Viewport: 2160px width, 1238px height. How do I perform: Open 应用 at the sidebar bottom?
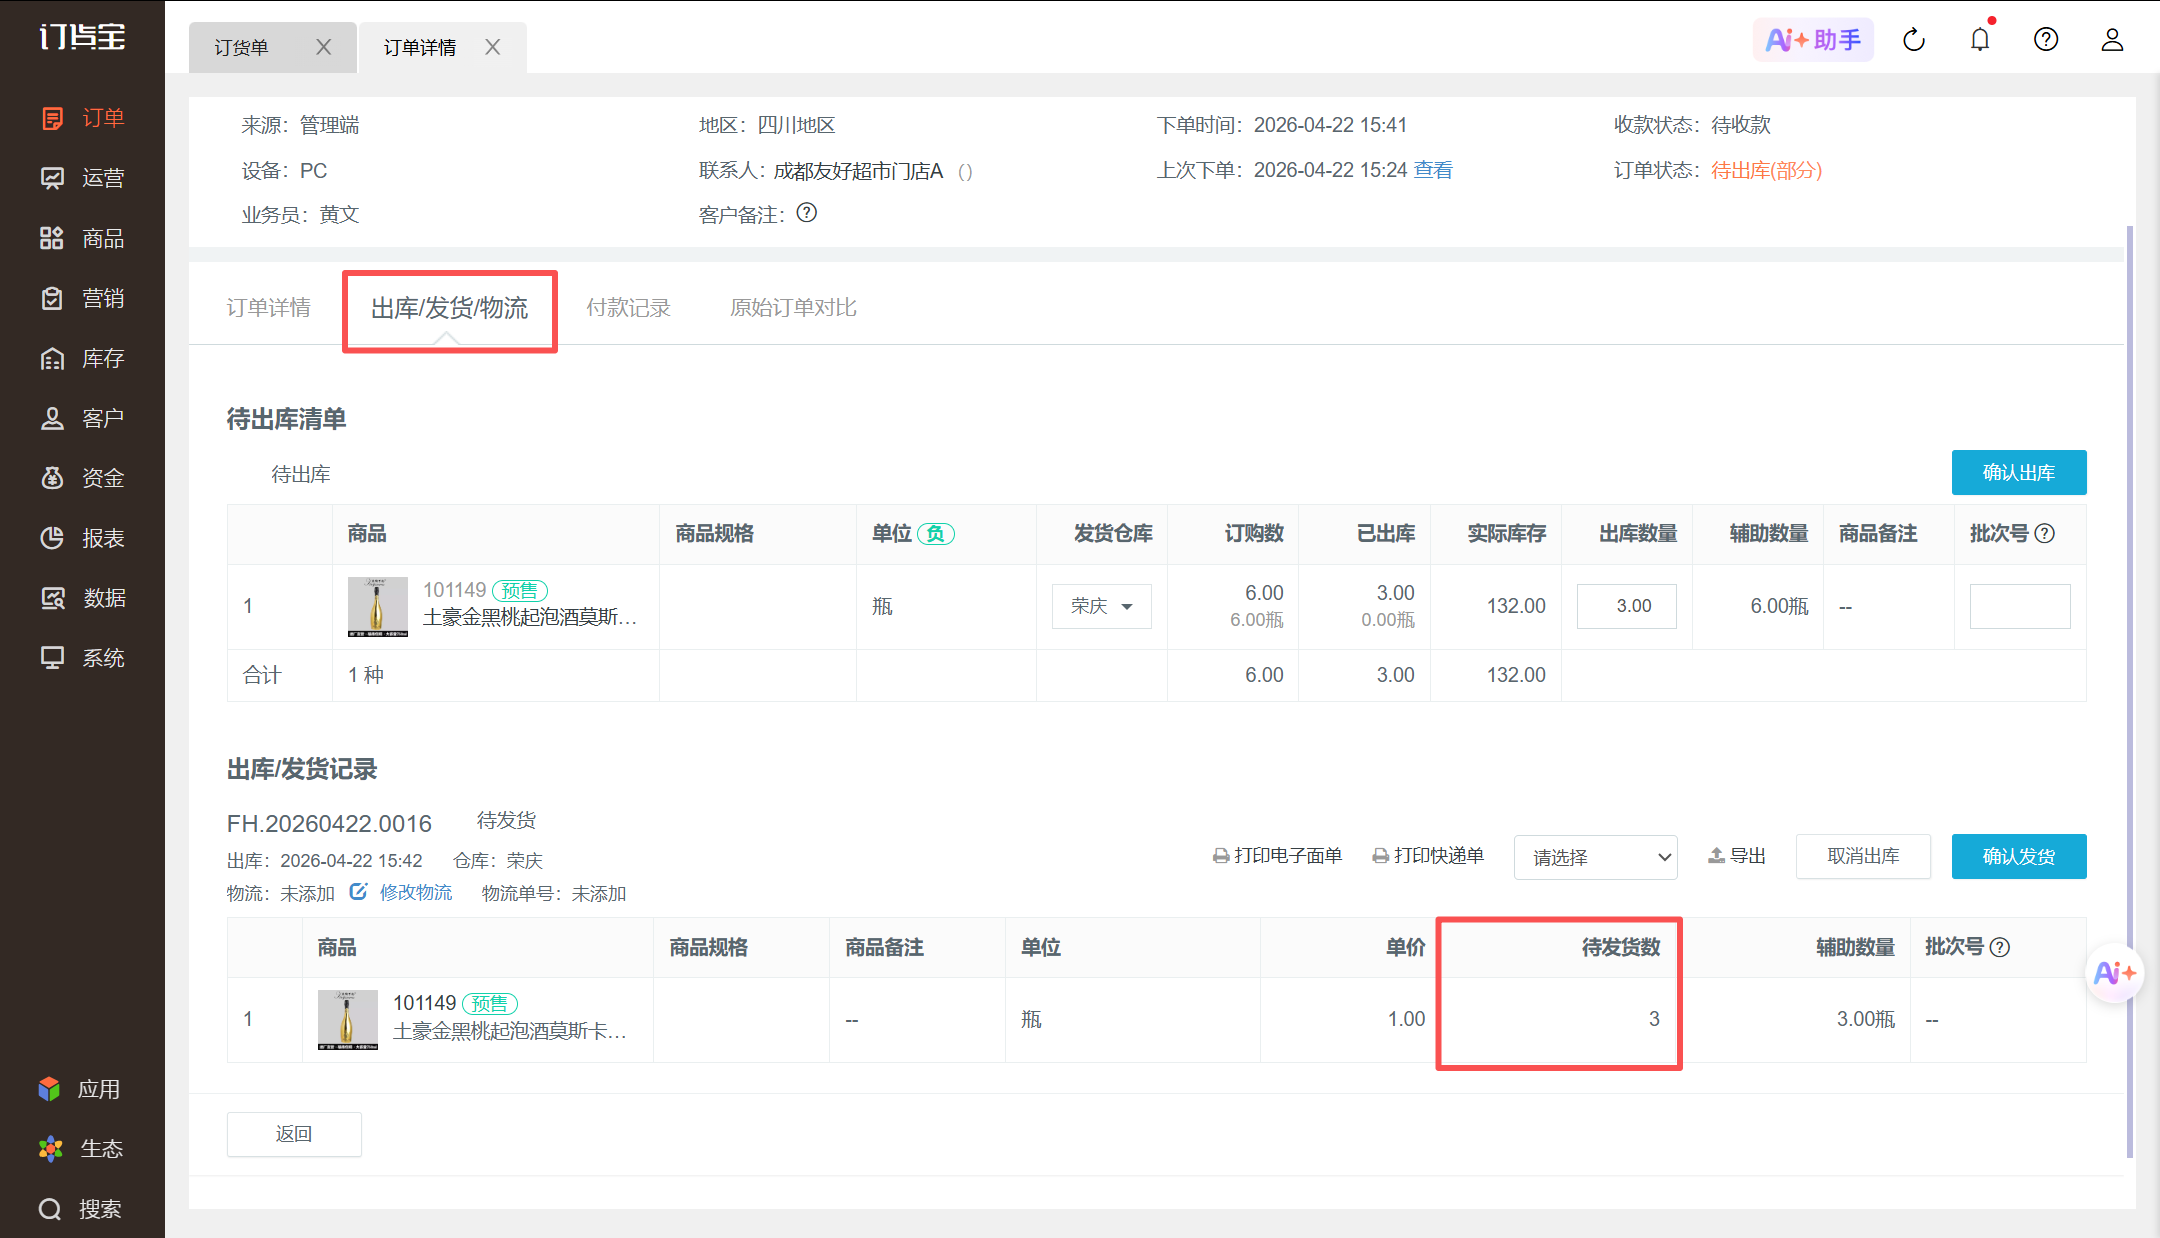[x=80, y=1089]
